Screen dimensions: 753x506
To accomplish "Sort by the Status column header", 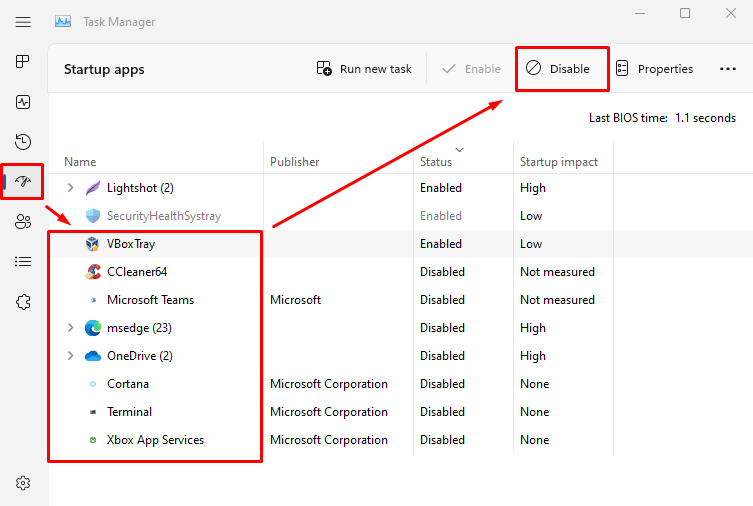I will 436,162.
